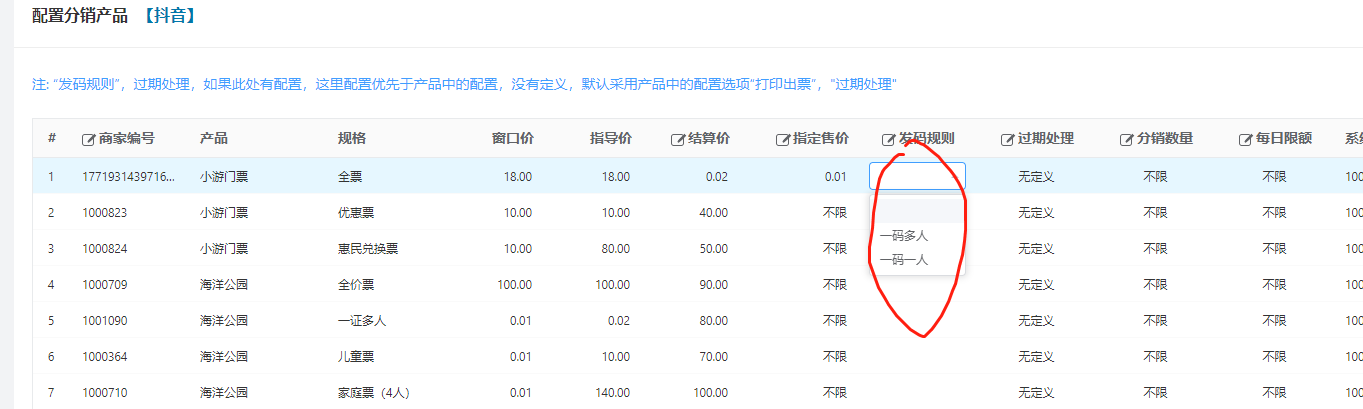
Task: Click edit icon beside 商家编号 header
Action: coord(88,139)
